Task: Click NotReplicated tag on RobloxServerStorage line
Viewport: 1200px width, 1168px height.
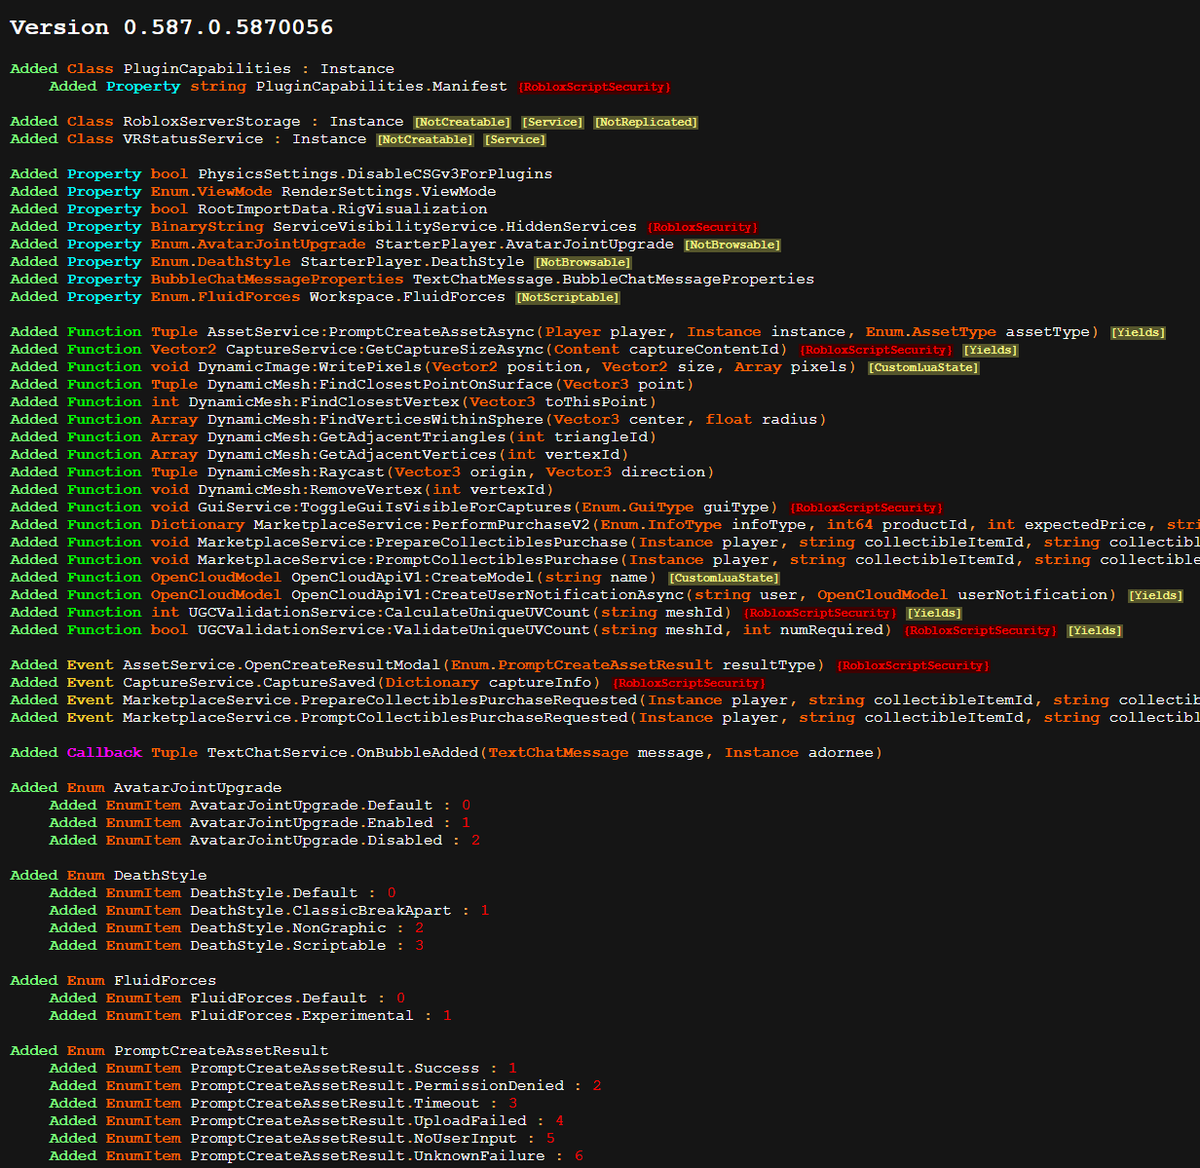Action: coord(645,122)
